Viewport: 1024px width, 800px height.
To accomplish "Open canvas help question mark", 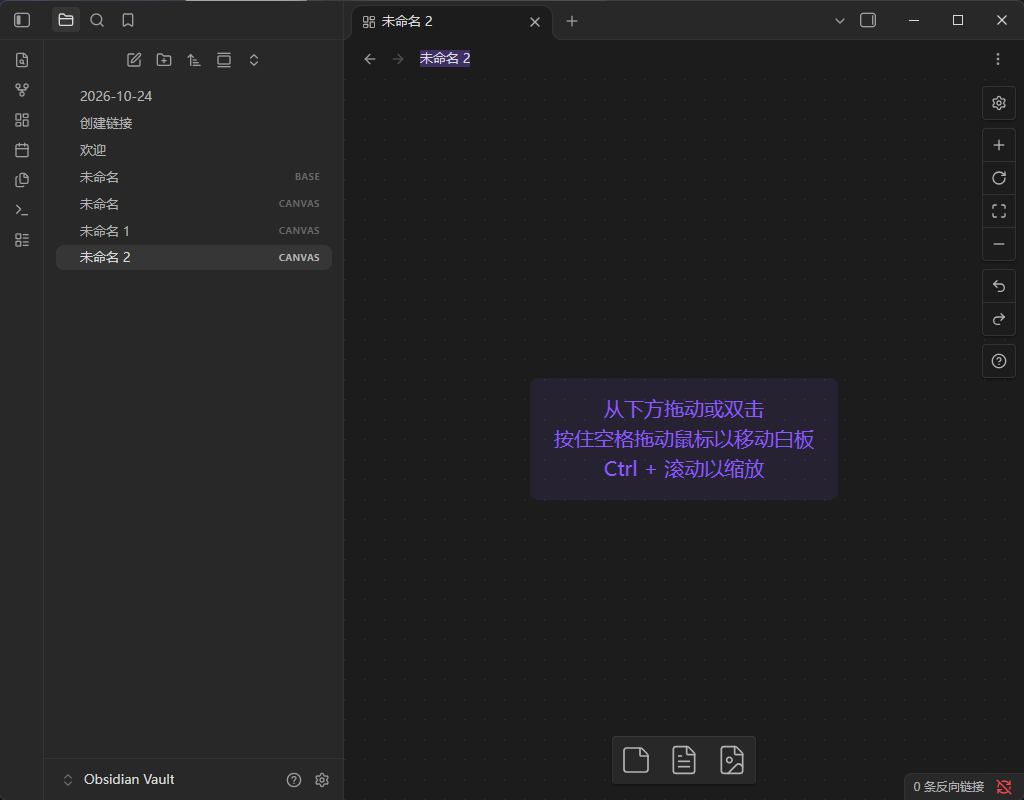I will tap(999, 361).
